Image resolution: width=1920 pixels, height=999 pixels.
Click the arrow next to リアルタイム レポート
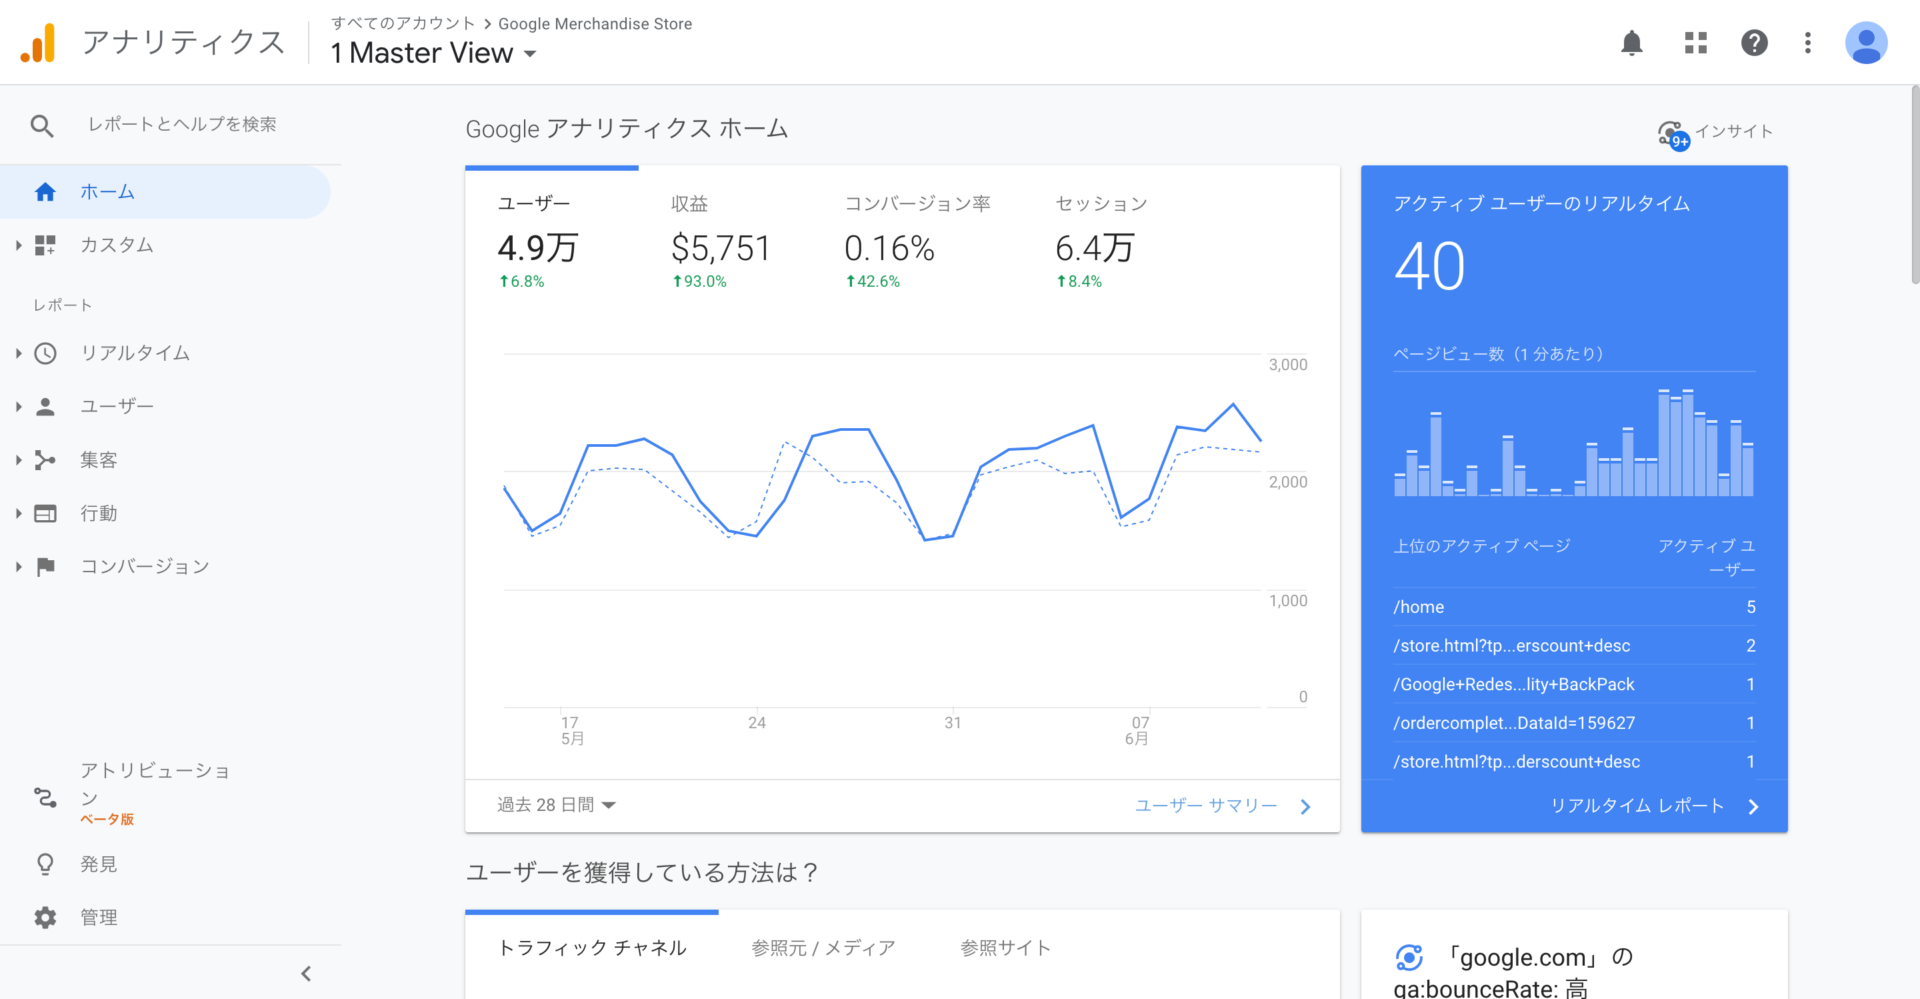click(1753, 807)
